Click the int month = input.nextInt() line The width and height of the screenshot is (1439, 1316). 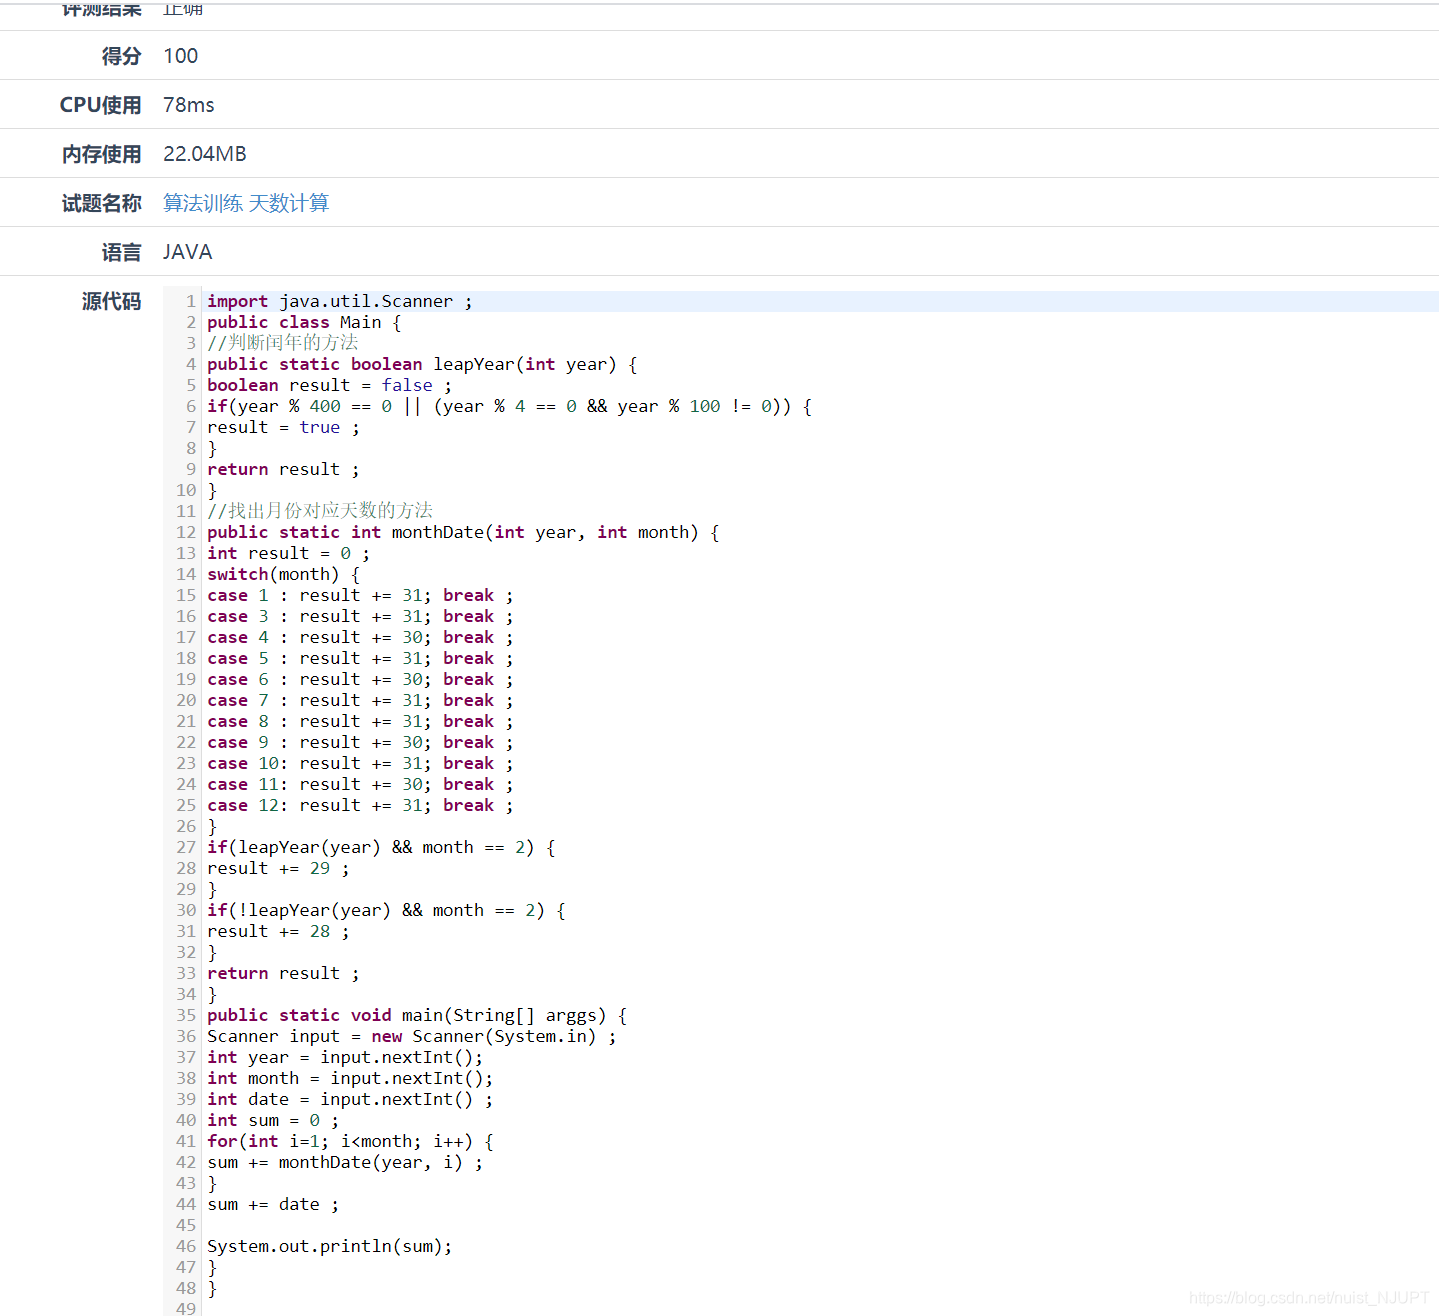[350, 1078]
